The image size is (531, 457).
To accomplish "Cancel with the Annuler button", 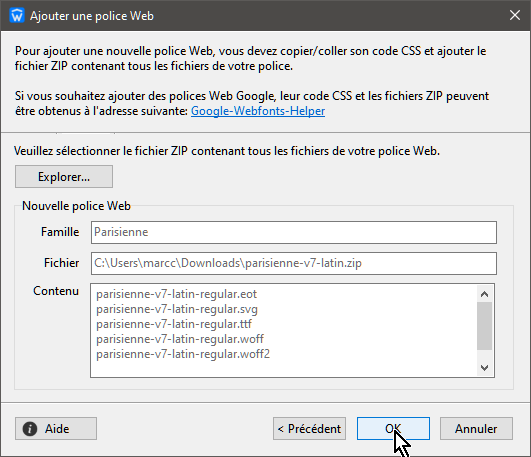I will (x=476, y=429).
